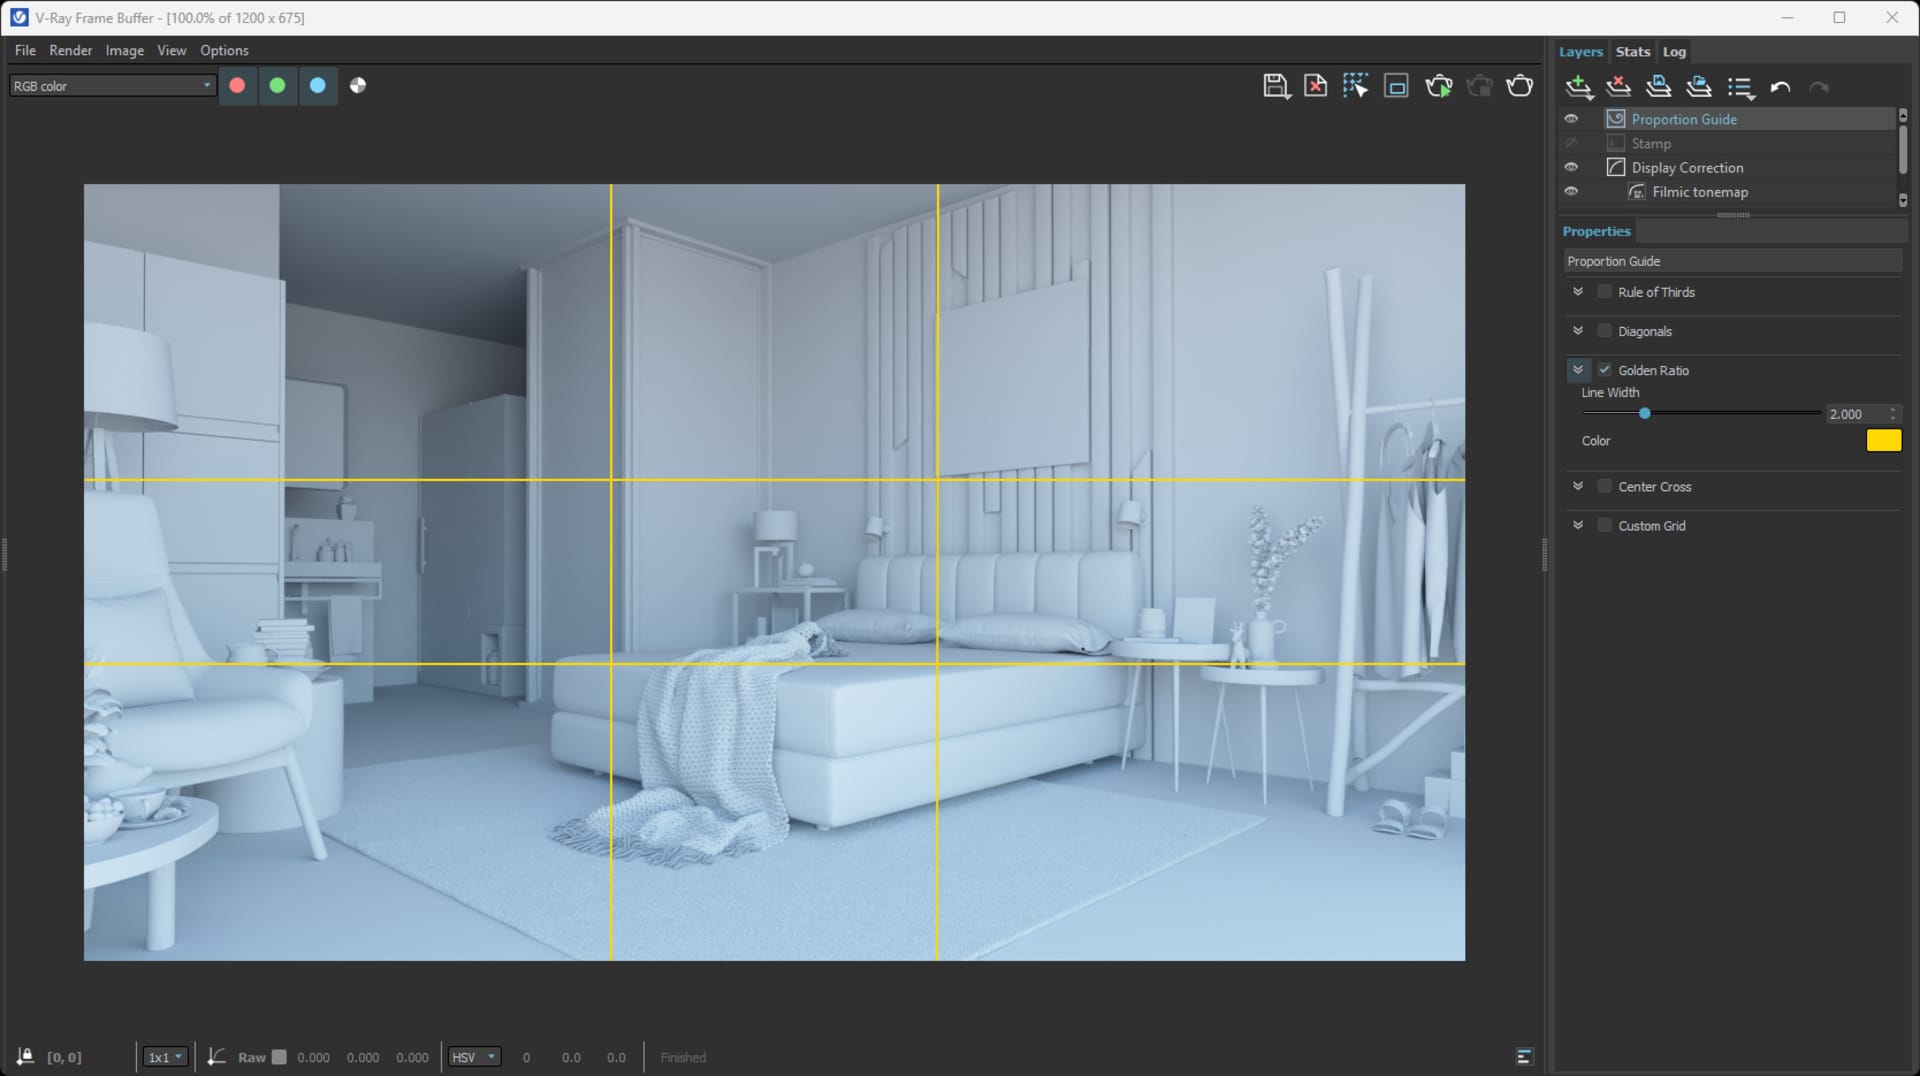
Task: Increase Line Width with stepper arrow
Action: pyautogui.click(x=1893, y=409)
